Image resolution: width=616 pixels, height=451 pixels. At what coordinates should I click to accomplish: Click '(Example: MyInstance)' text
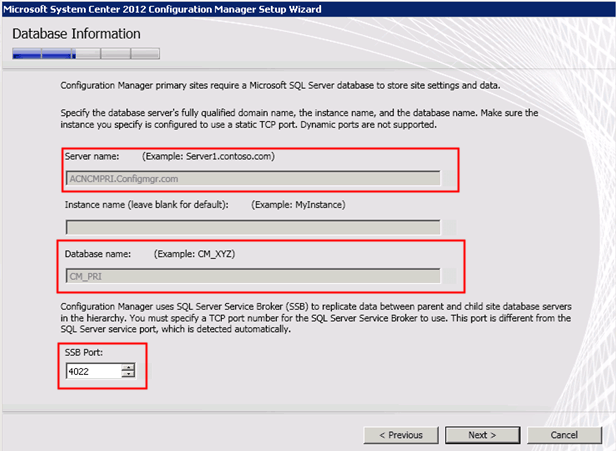tap(298, 205)
